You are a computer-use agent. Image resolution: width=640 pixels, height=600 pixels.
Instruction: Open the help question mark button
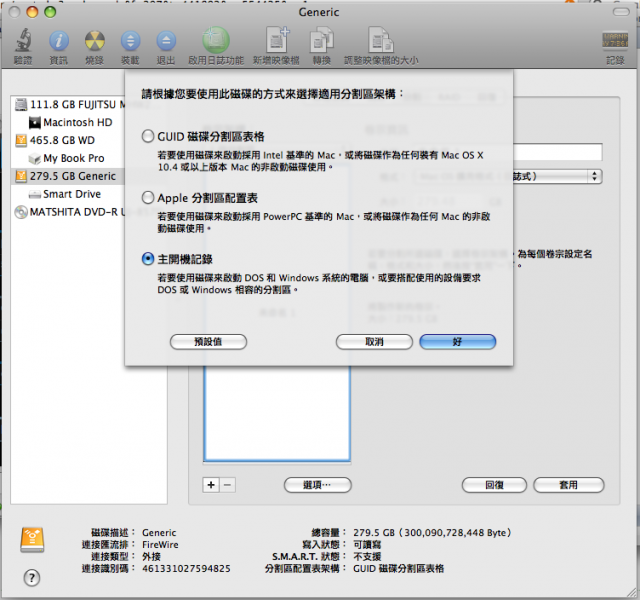tap(32, 578)
